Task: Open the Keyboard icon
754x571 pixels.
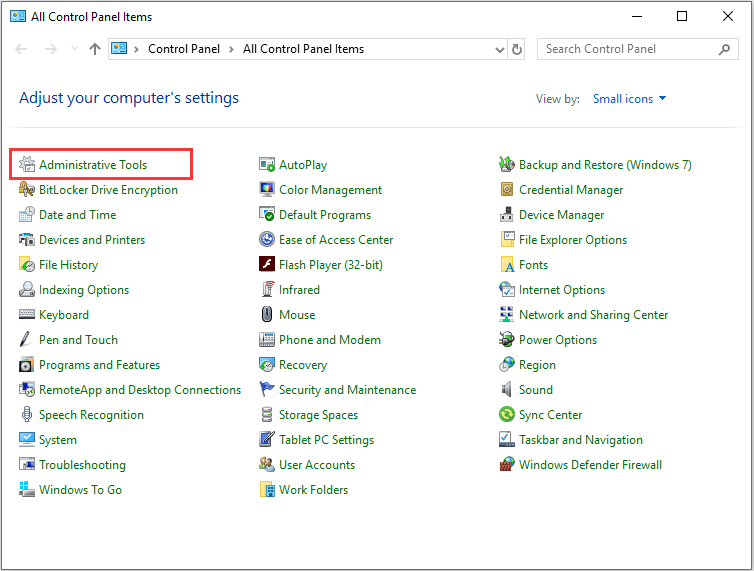Action: click(27, 315)
